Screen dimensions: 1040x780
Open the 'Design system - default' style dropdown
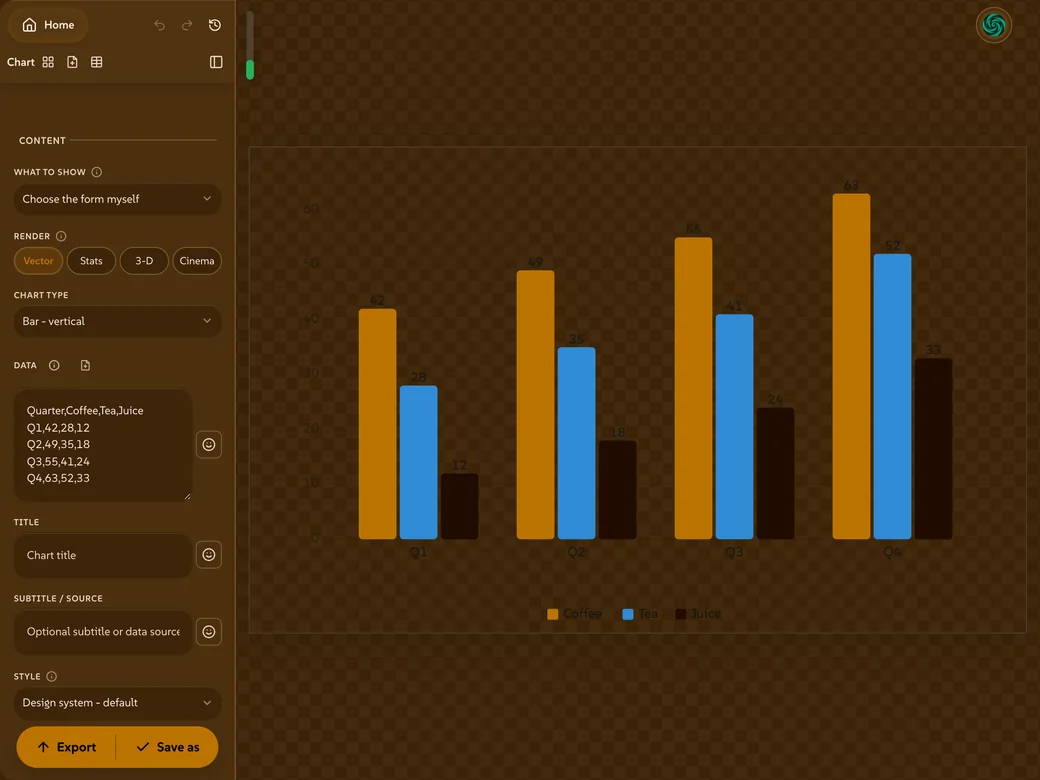pyautogui.click(x=117, y=702)
